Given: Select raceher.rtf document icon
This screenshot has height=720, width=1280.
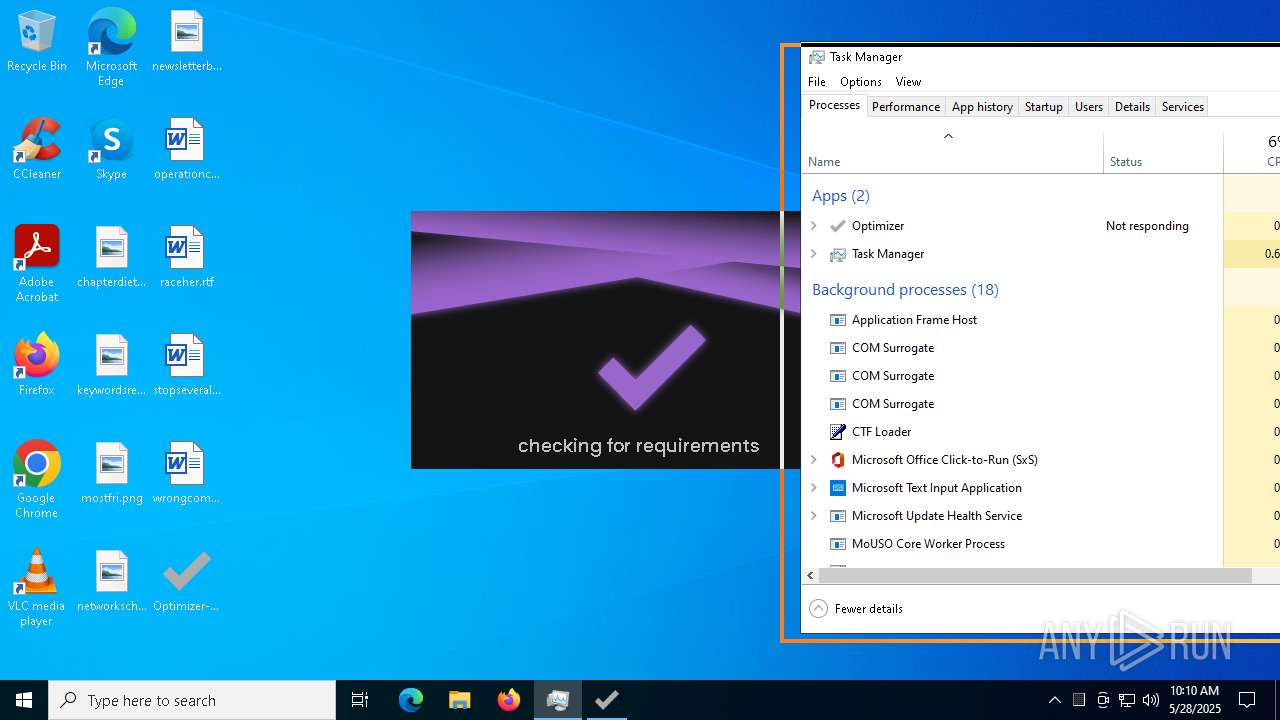Looking at the screenshot, I should point(186,258).
